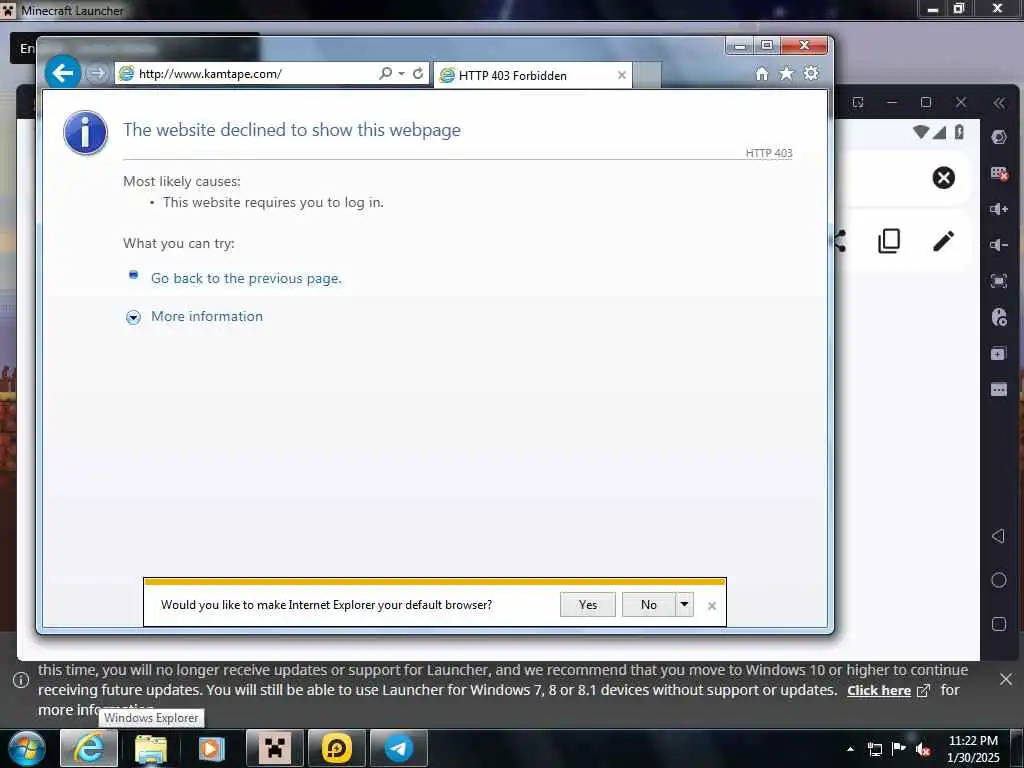
Task: Click Android home circle in emulator
Action: (x=999, y=580)
